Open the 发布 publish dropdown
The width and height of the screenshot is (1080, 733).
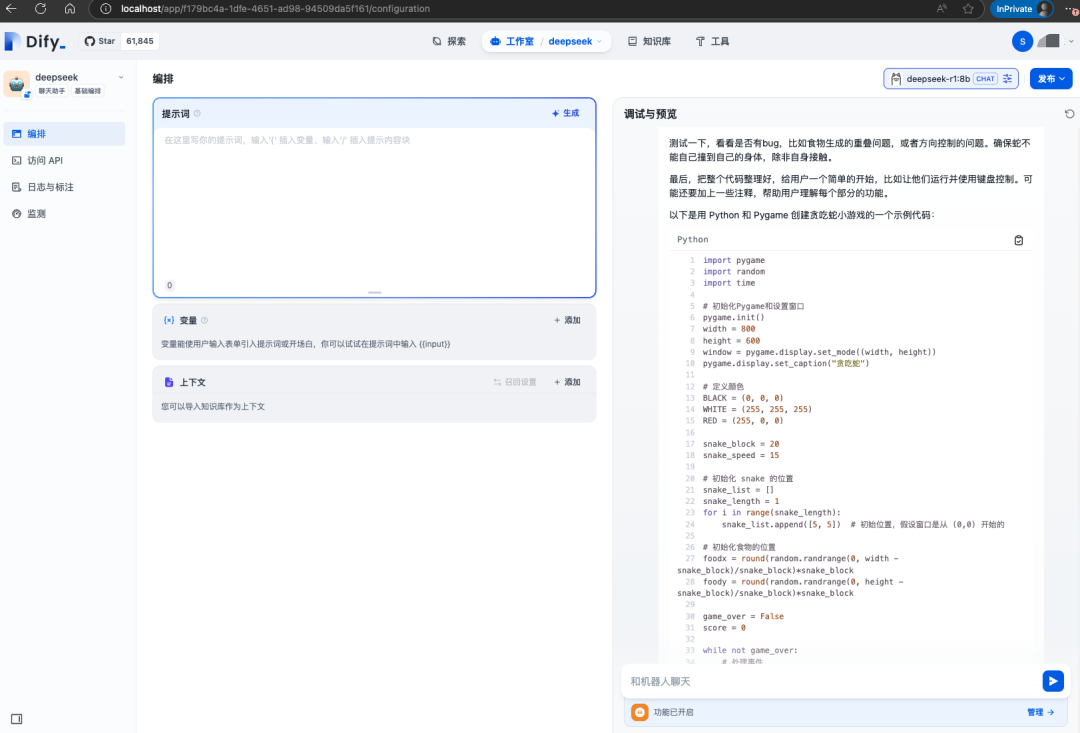pyautogui.click(x=1051, y=79)
